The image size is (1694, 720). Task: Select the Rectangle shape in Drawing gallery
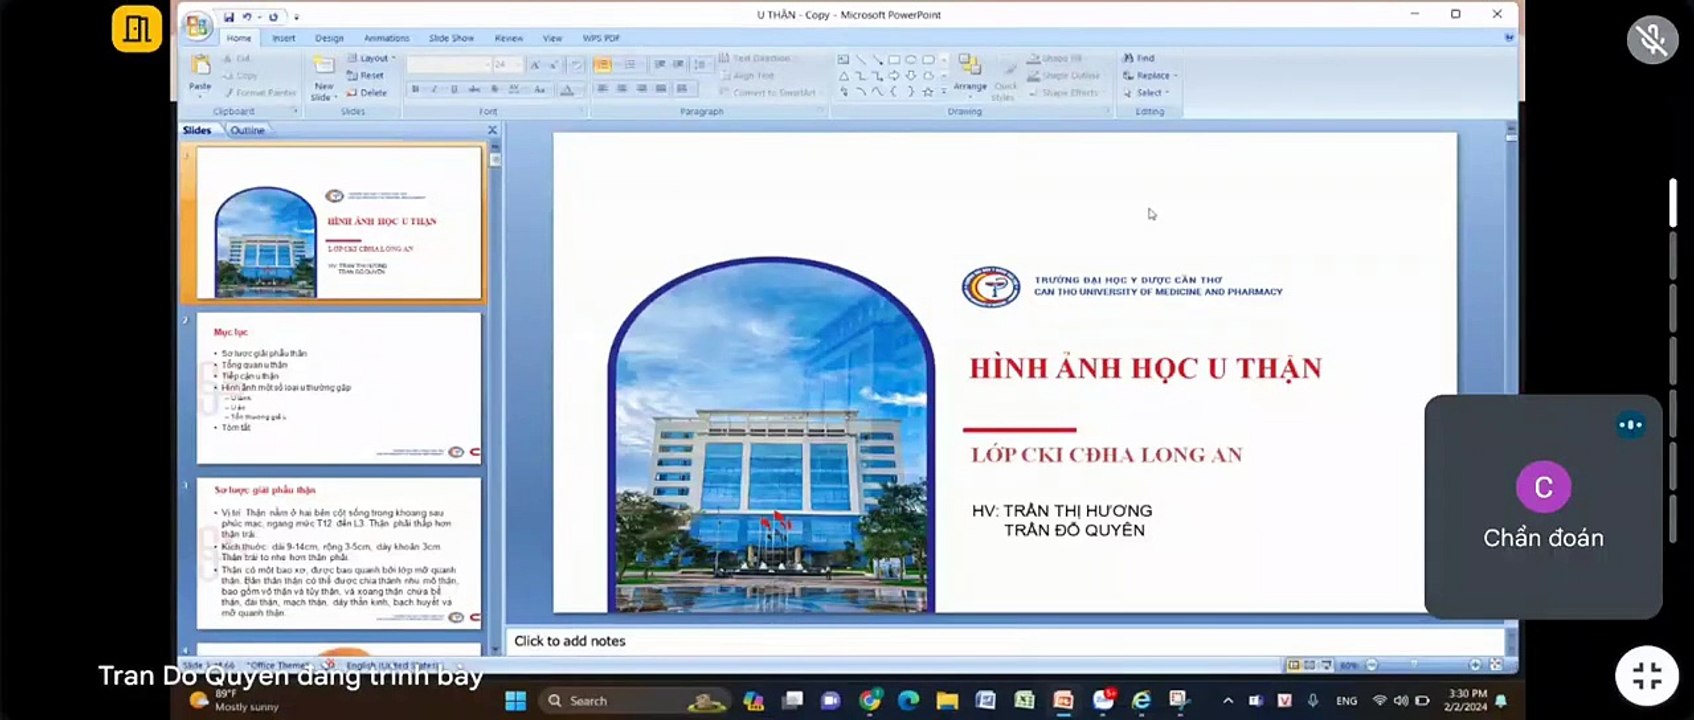[894, 60]
